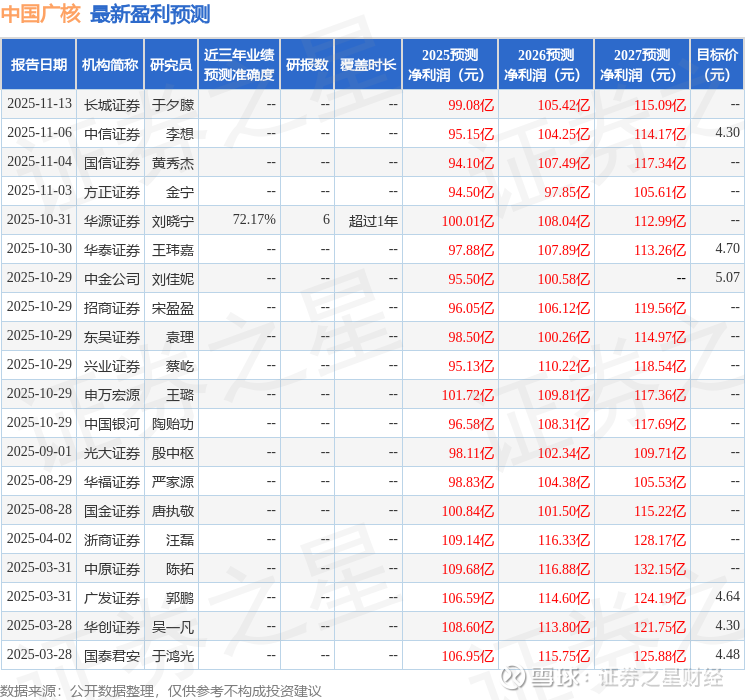Click the 国信证券 institution cell
The image size is (745, 700).
pos(112,163)
